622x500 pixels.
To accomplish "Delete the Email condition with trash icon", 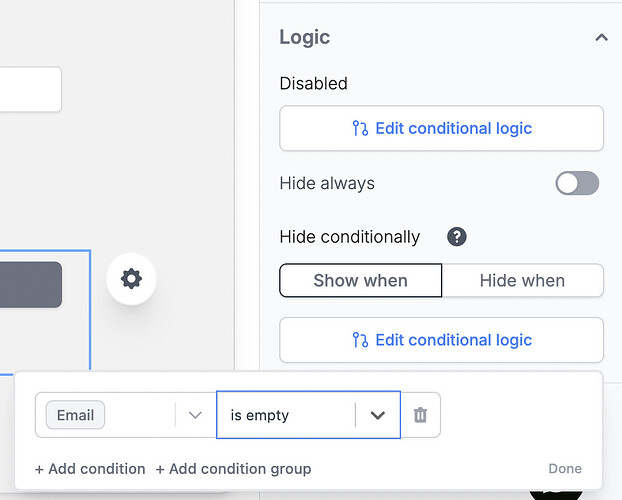I will 420,415.
